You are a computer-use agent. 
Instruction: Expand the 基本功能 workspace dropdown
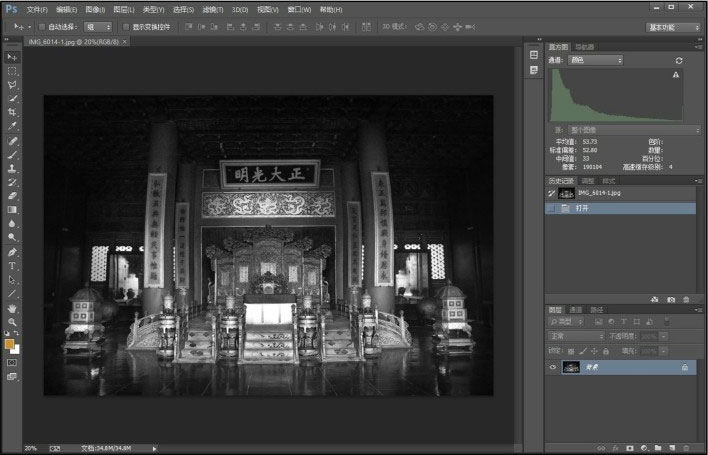coord(672,27)
